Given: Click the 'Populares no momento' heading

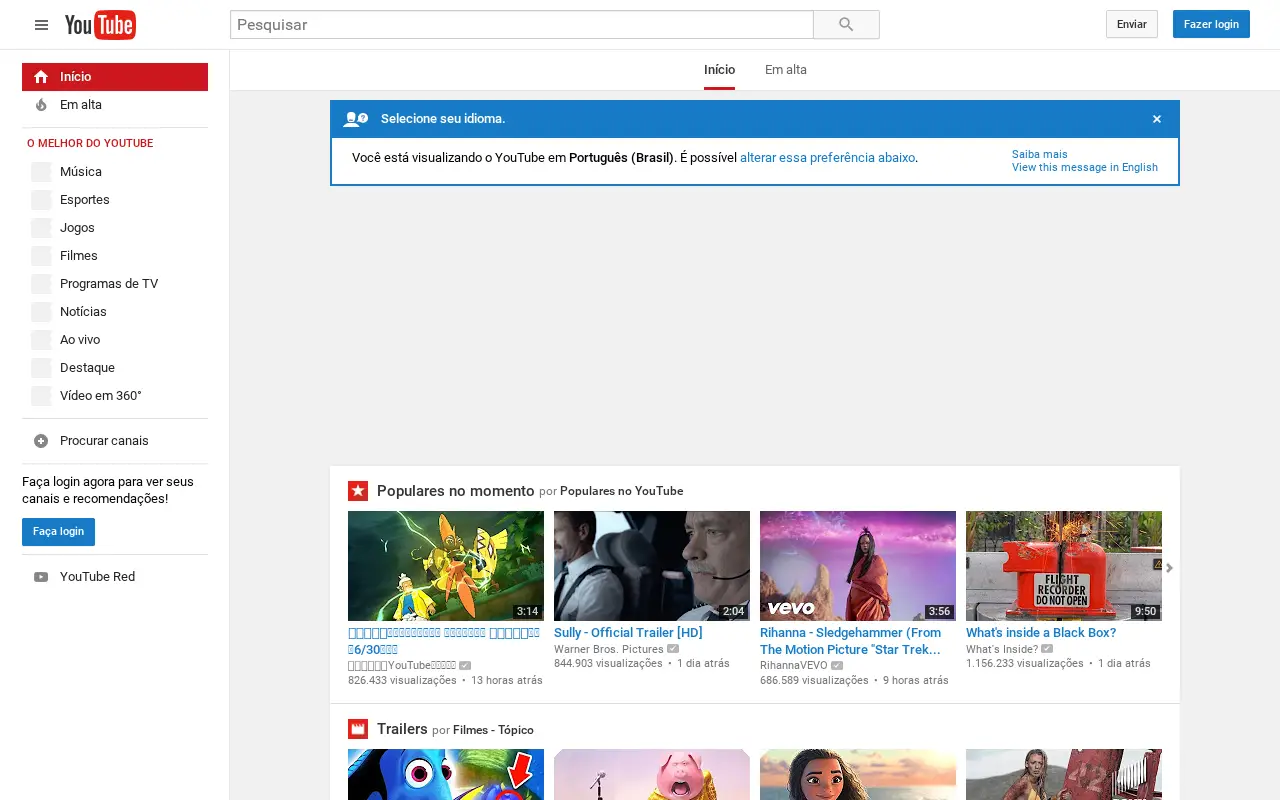Looking at the screenshot, I should pyautogui.click(x=456, y=491).
